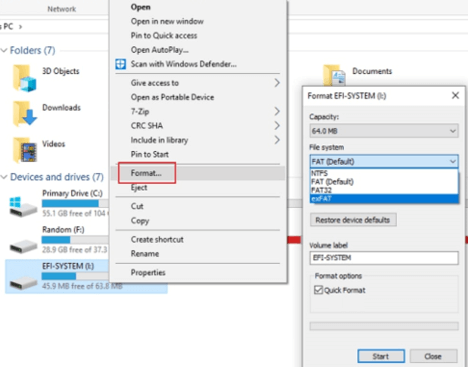
Task: Click the Volume label text field
Action: [x=384, y=258]
